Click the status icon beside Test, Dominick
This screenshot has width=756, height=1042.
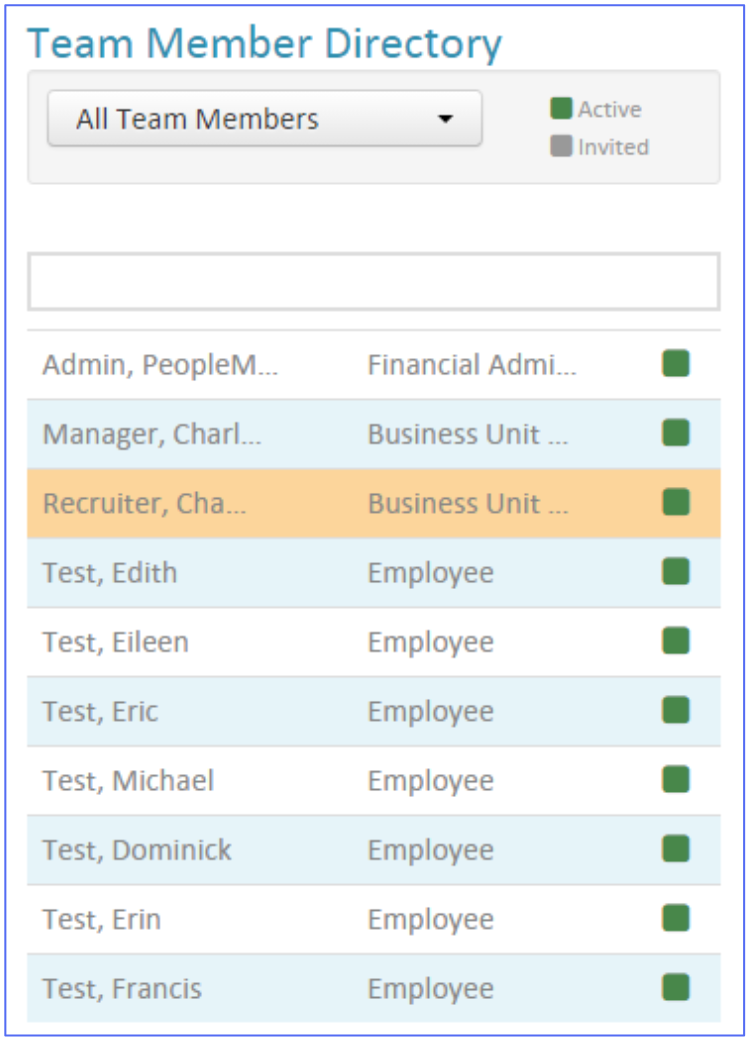tap(676, 849)
